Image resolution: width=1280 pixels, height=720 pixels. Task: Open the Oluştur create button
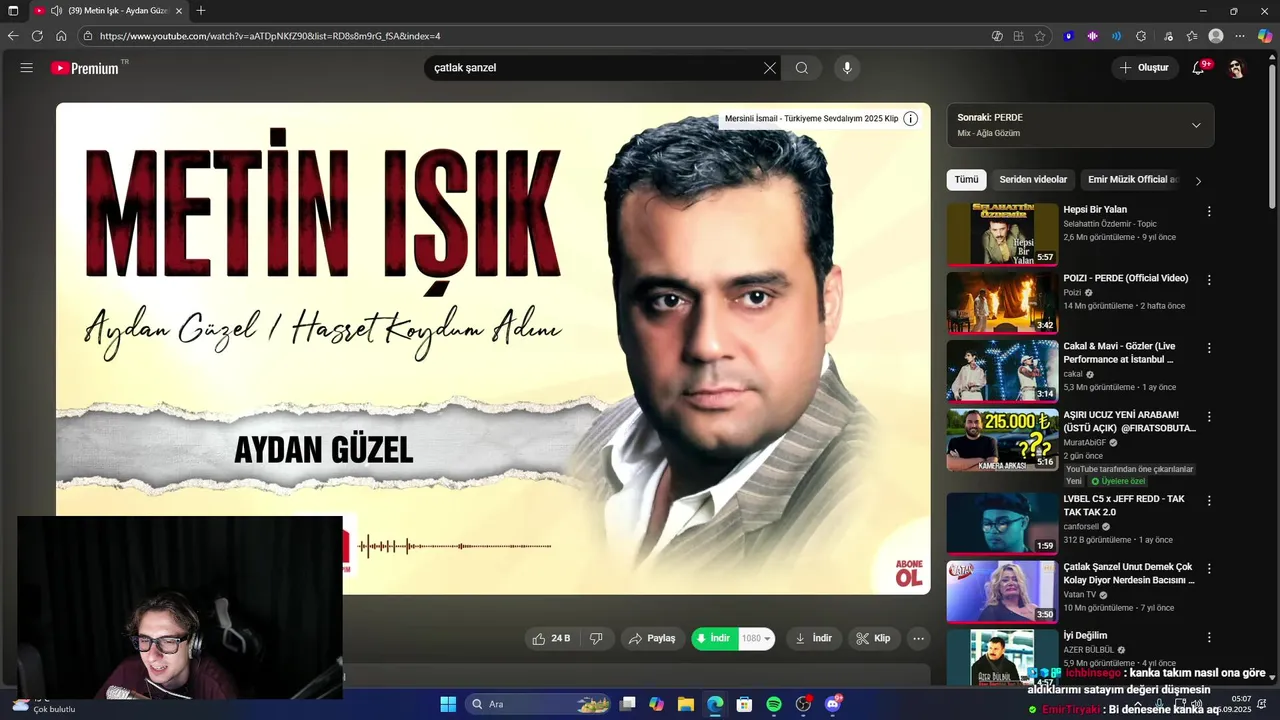point(1144,68)
